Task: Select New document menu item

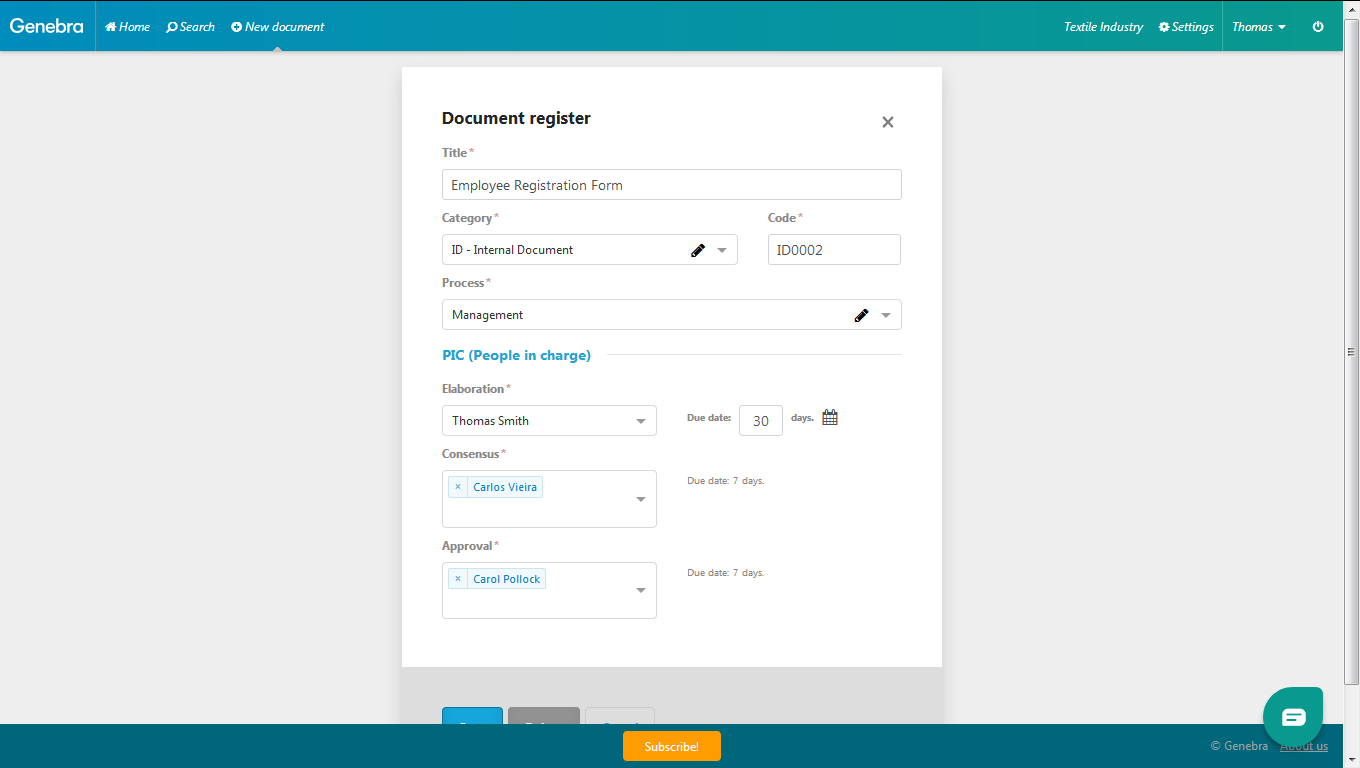Action: tap(277, 27)
